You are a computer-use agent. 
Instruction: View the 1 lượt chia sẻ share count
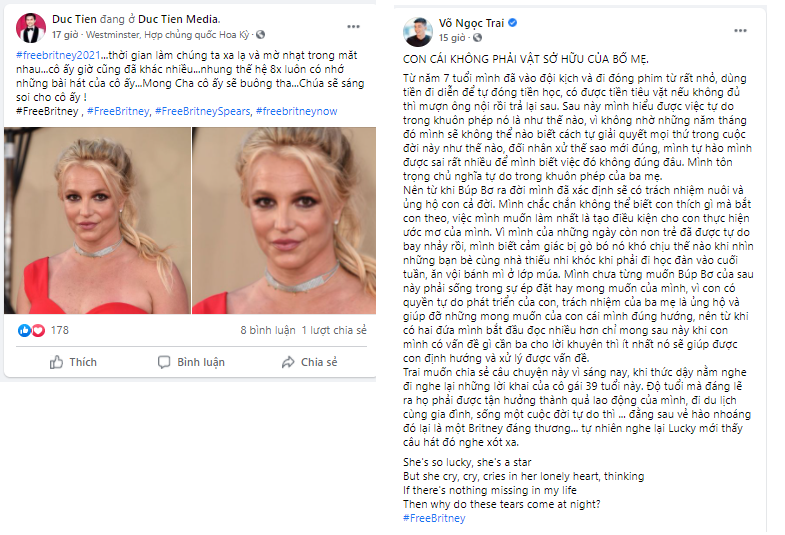tap(334, 330)
